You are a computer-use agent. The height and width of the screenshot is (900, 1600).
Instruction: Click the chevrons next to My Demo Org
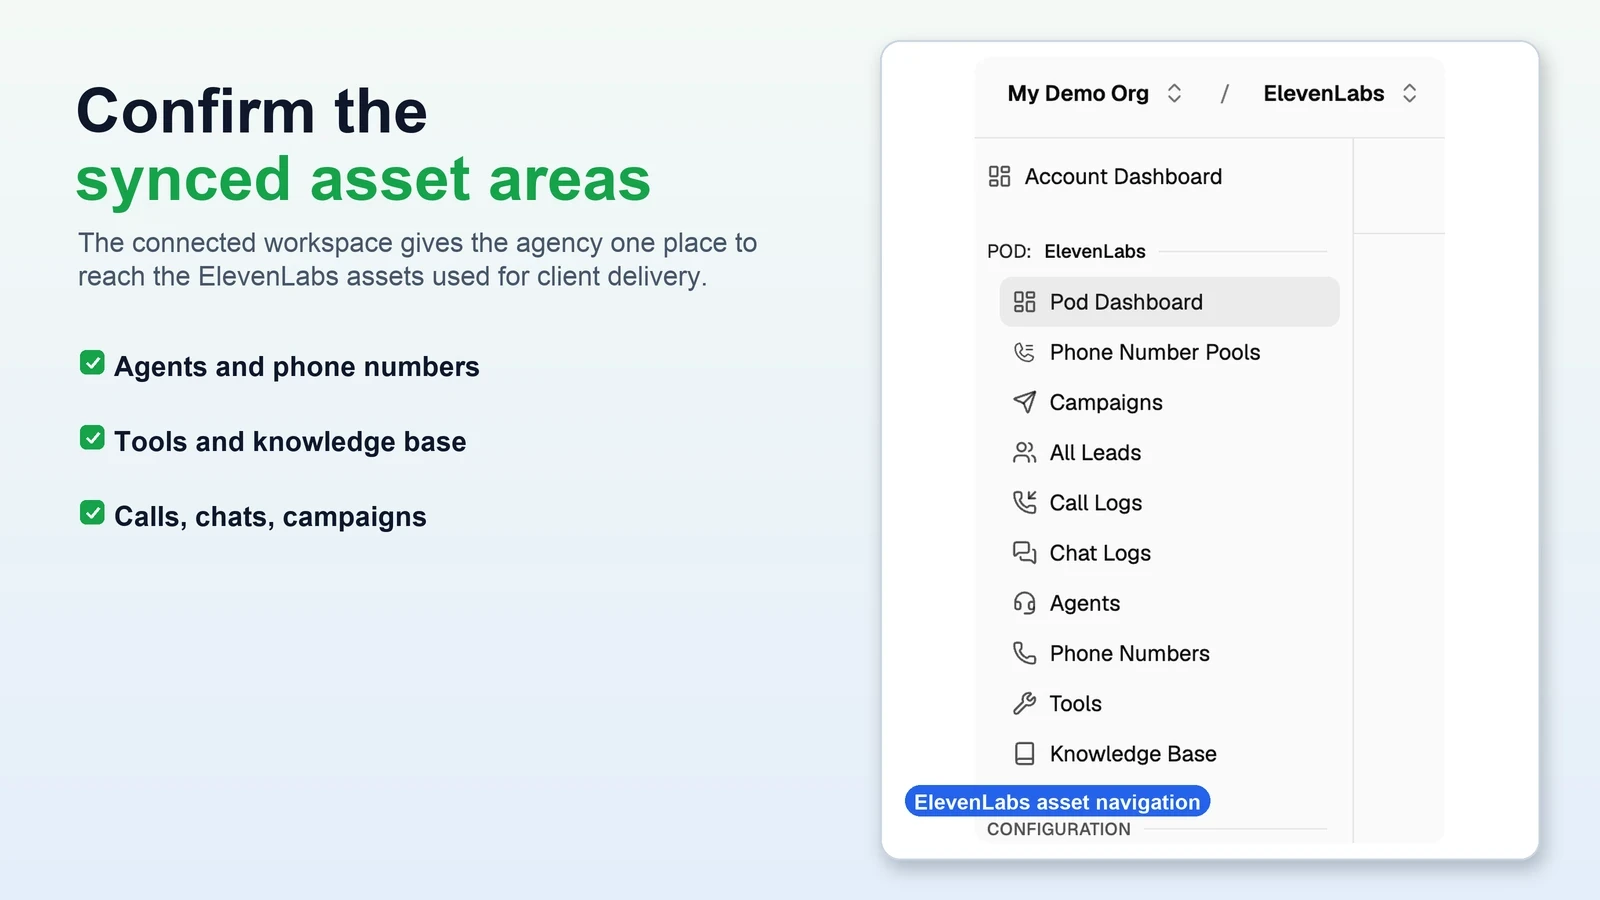[1174, 94]
